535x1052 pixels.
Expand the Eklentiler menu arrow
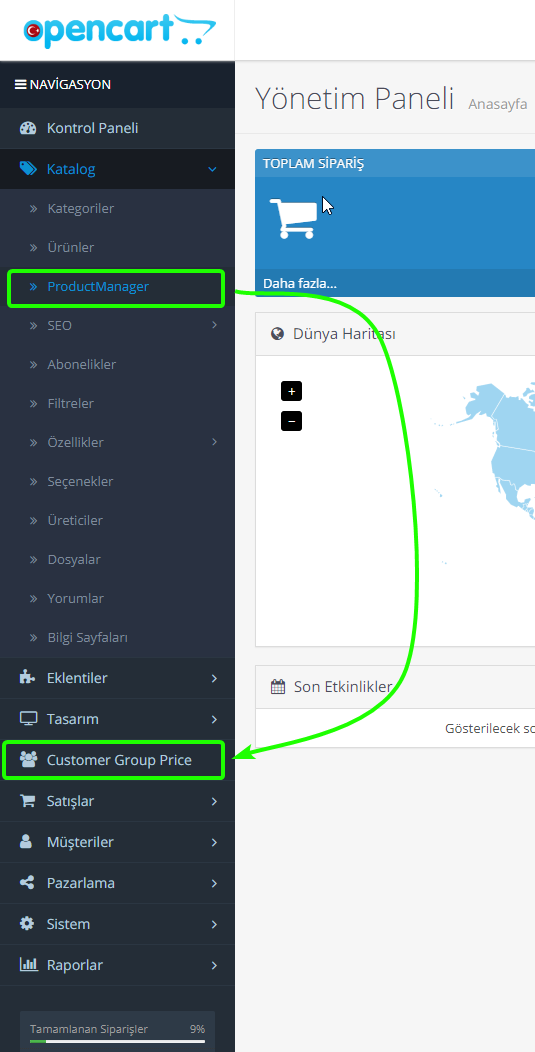click(x=214, y=678)
